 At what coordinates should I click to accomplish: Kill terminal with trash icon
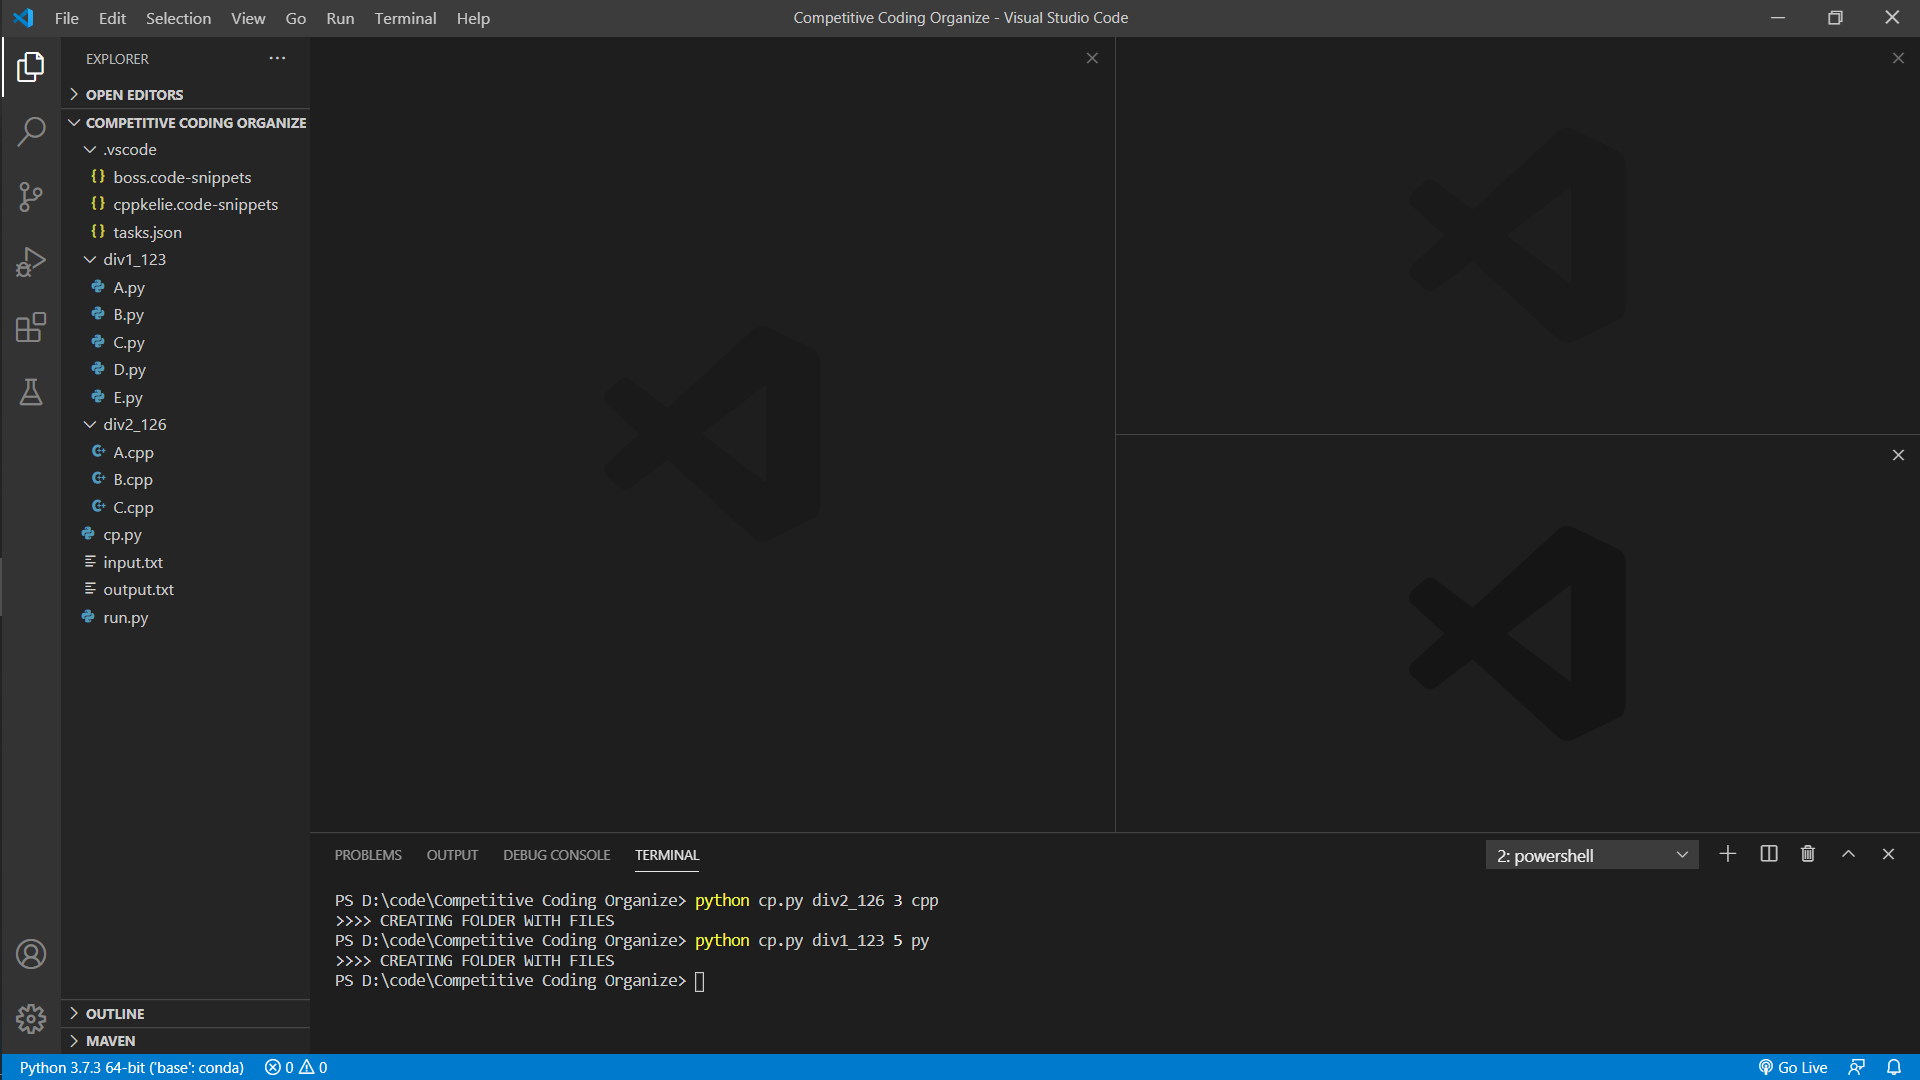1808,854
